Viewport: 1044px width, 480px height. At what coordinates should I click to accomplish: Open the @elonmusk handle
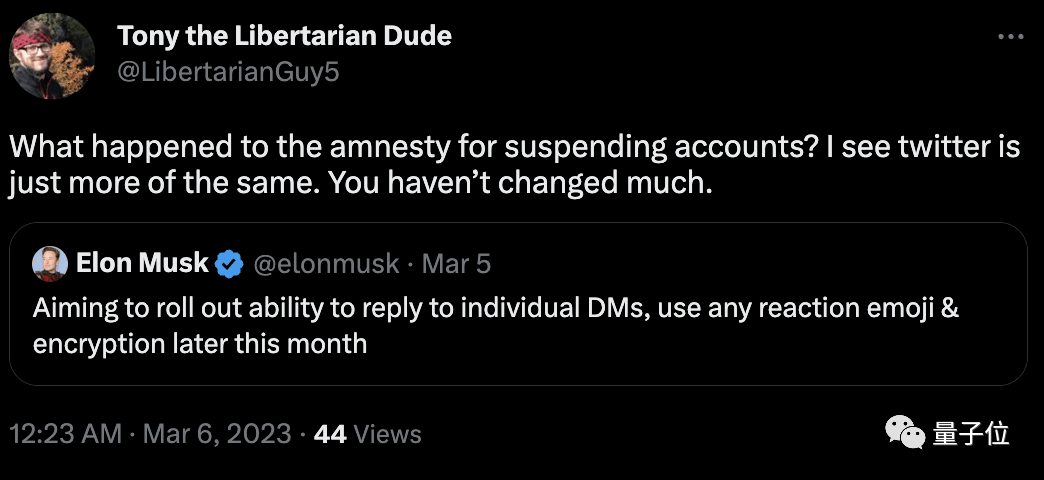(x=326, y=264)
